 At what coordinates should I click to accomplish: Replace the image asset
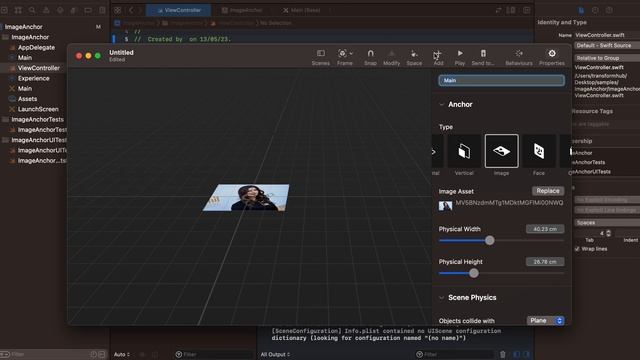click(548, 191)
